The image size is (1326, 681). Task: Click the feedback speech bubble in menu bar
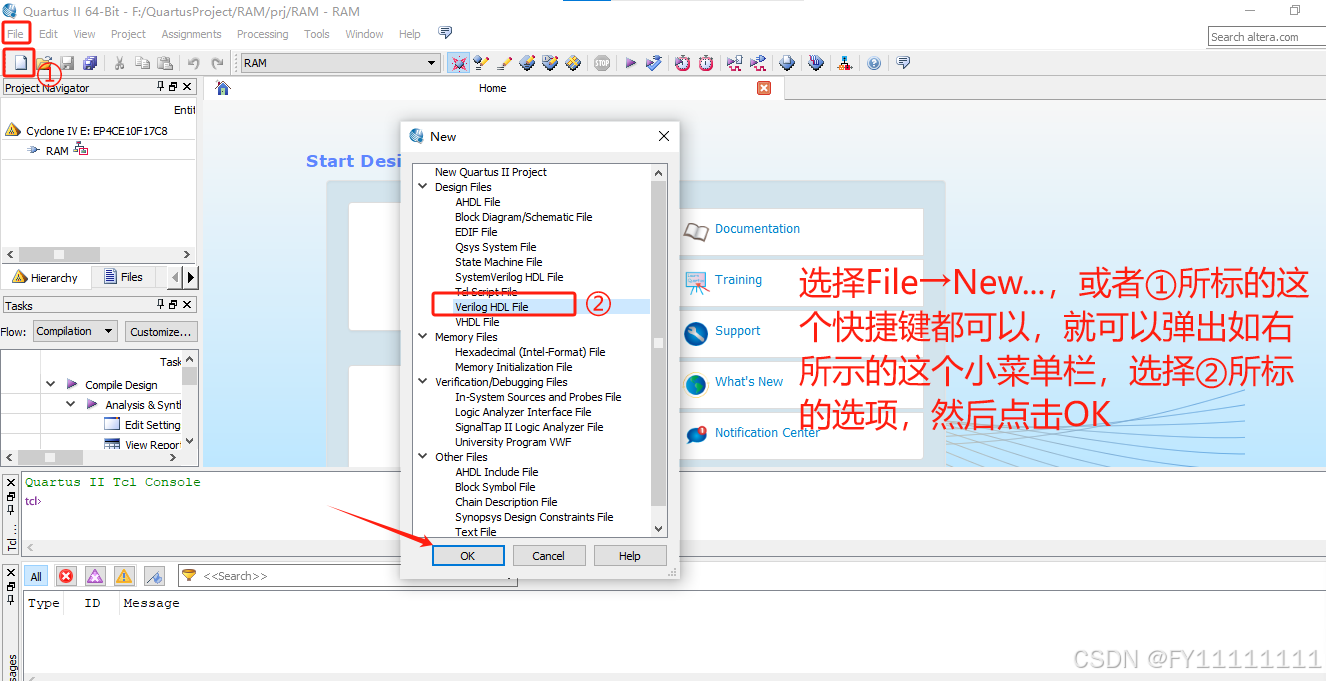pos(445,33)
